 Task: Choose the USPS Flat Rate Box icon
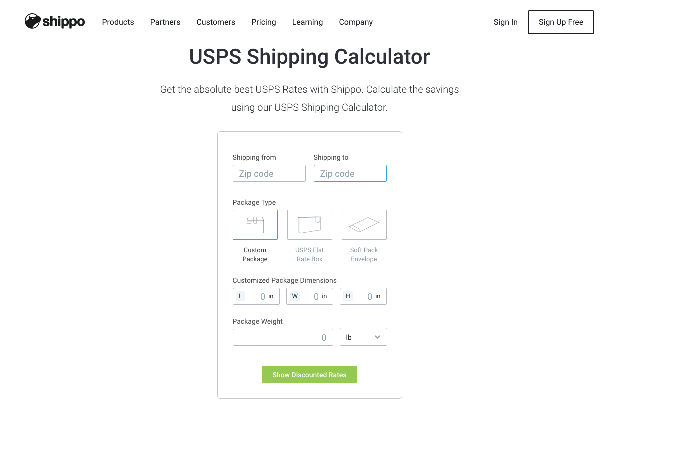tap(309, 225)
